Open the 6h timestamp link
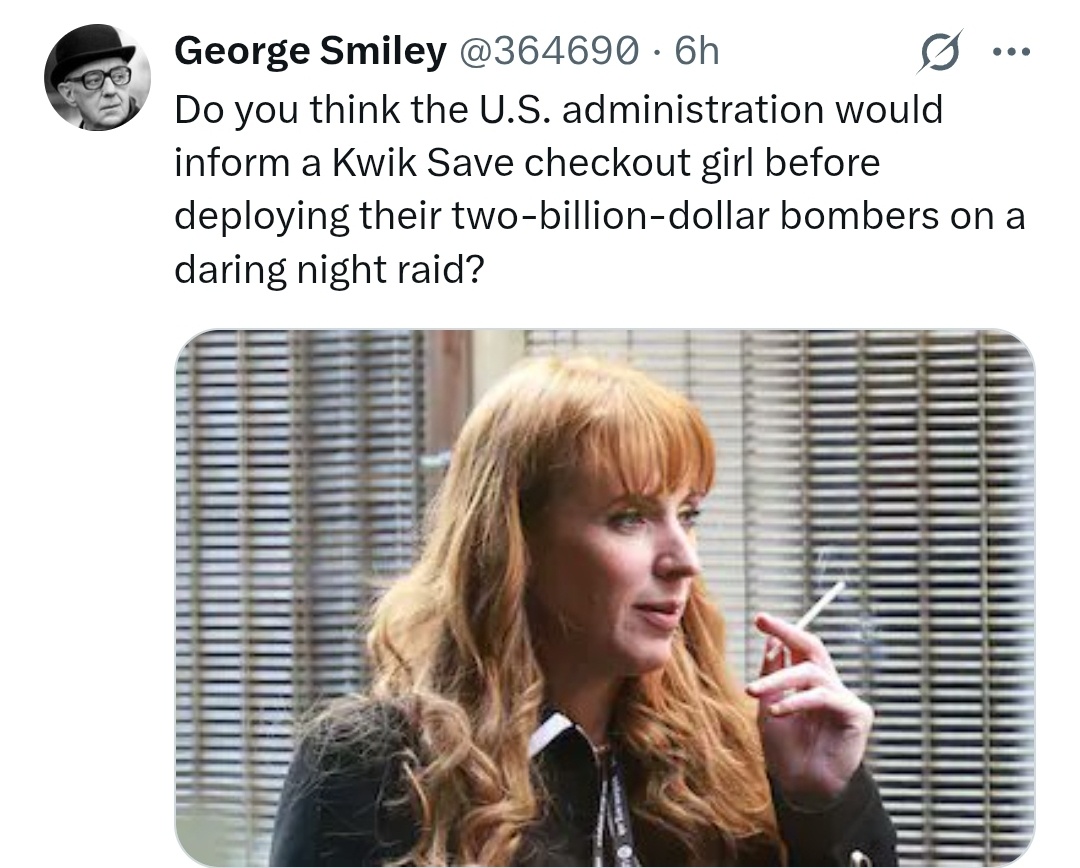This screenshot has height=868, width=1080. (x=696, y=51)
